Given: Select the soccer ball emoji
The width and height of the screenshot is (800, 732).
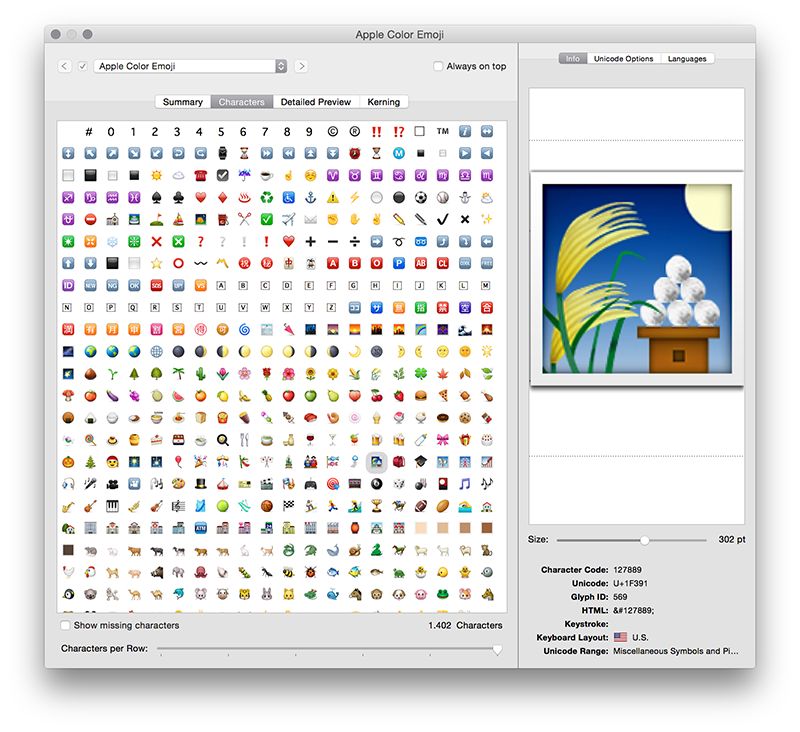Looking at the screenshot, I should 421,197.
